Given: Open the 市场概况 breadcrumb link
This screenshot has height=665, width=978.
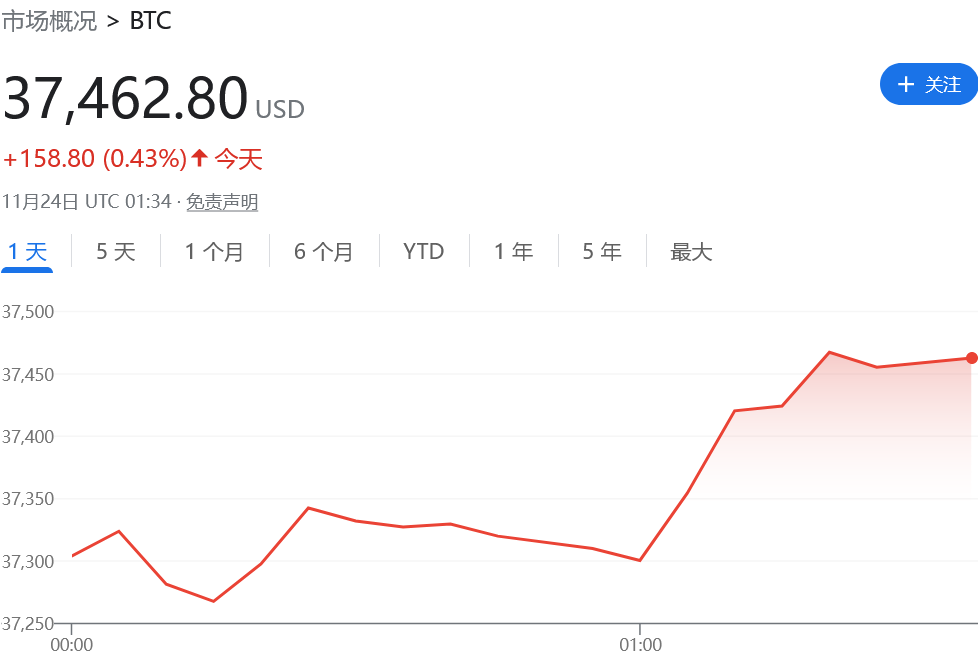Looking at the screenshot, I should click(49, 21).
